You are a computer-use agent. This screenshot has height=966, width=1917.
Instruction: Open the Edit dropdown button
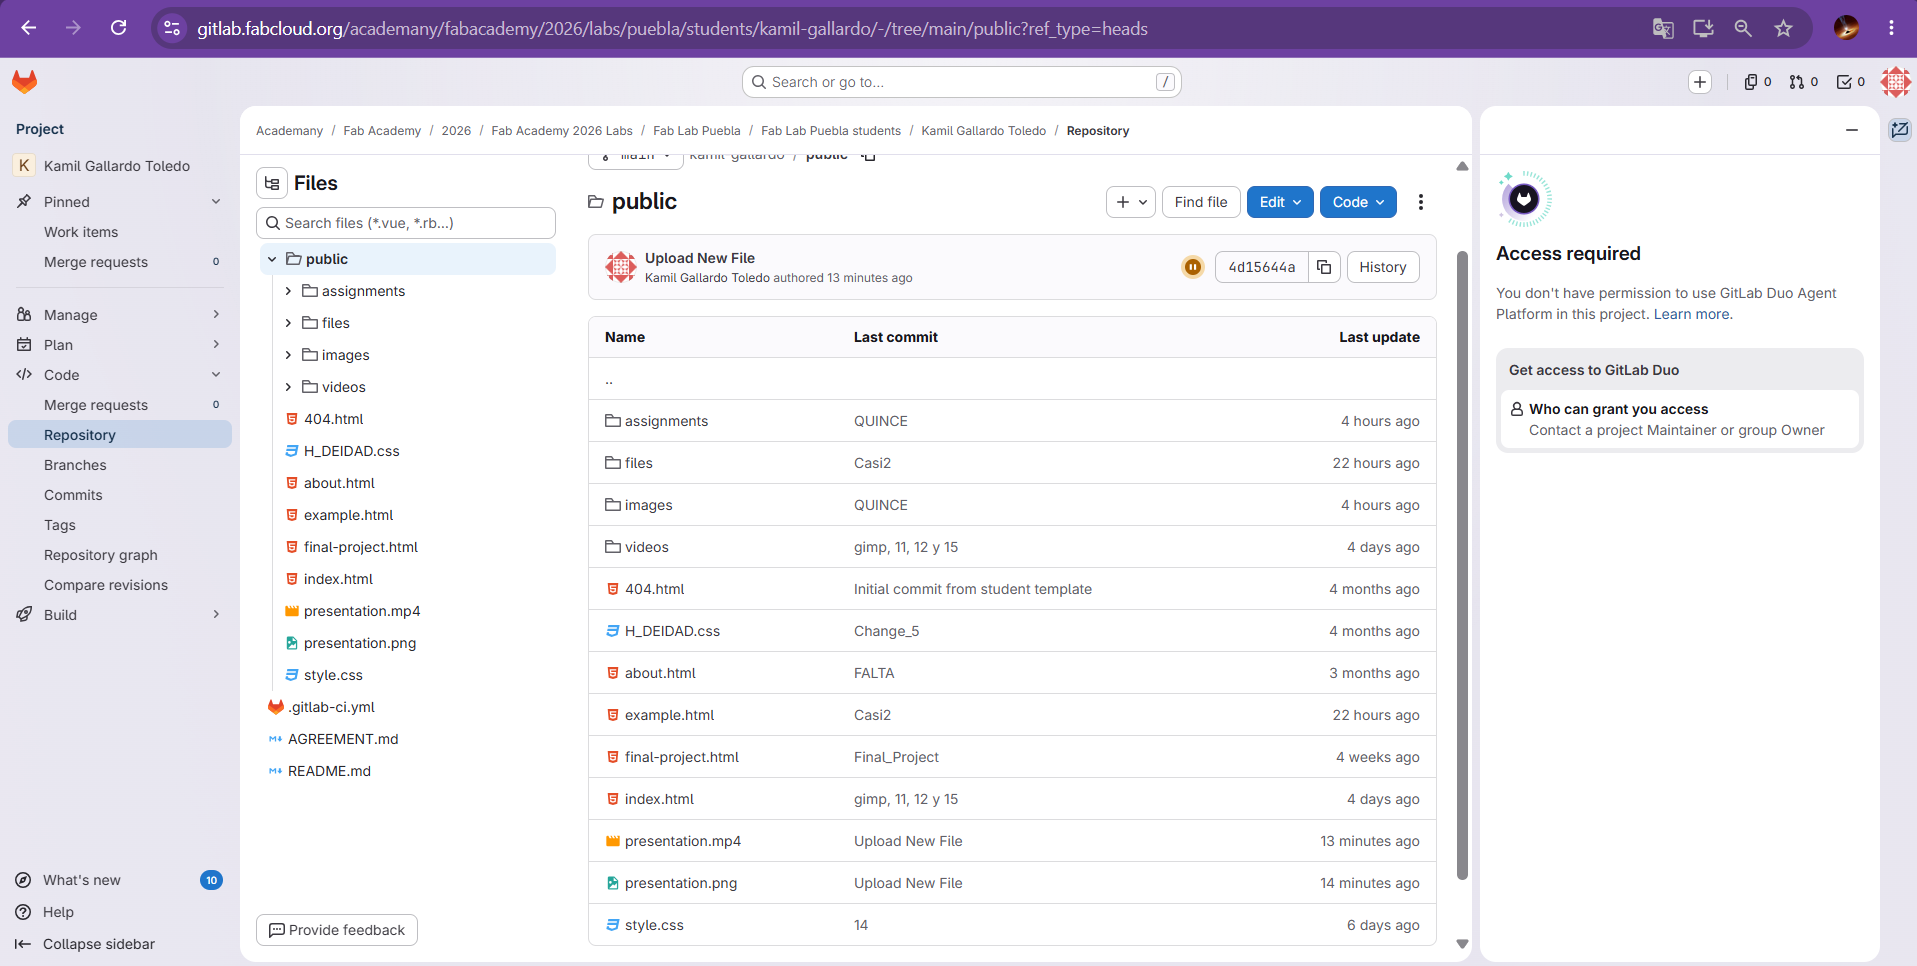coord(1280,202)
